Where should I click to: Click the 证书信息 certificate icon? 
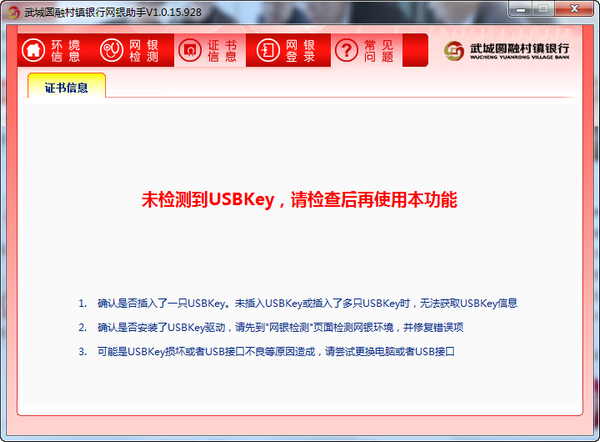[x=190, y=51]
